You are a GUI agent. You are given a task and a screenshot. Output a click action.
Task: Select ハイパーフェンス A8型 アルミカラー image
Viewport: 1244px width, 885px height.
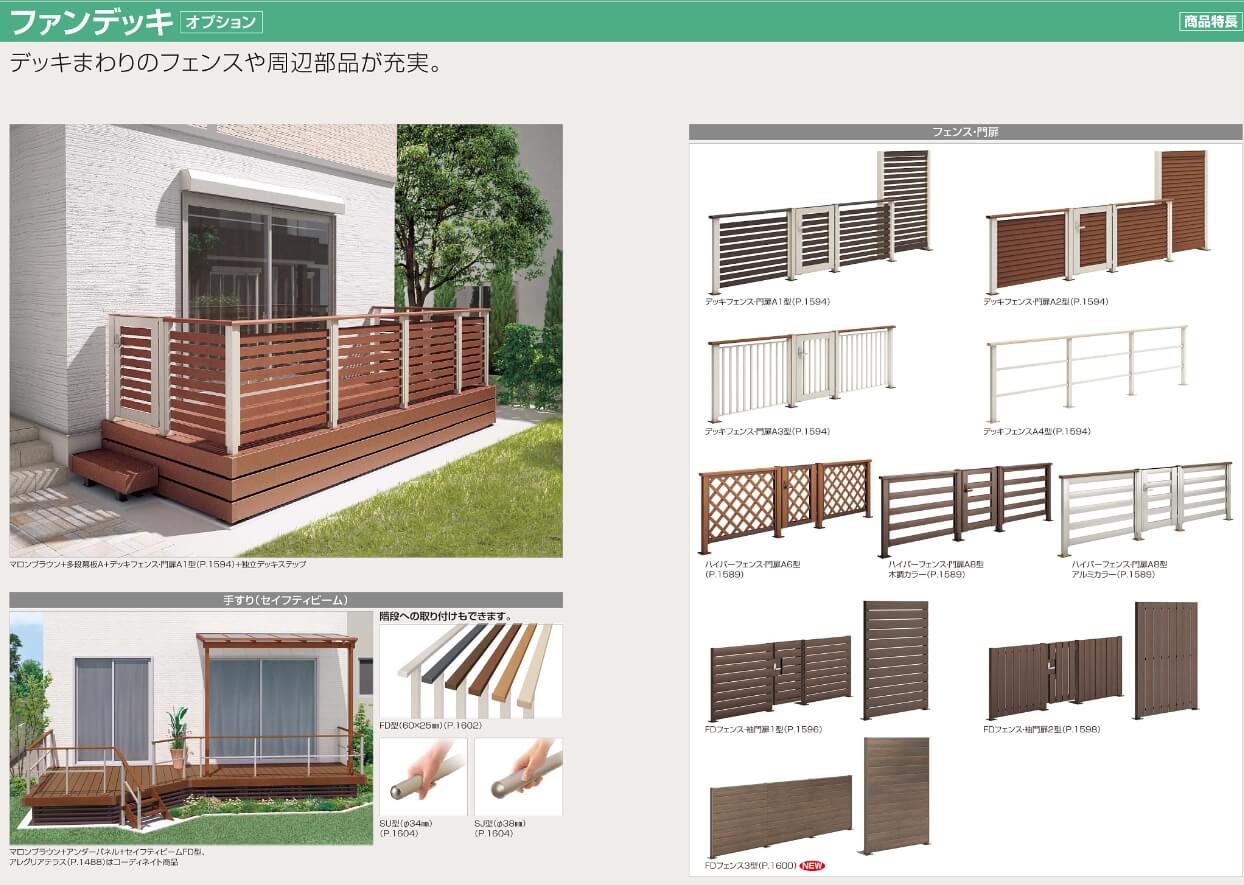(x=1145, y=507)
